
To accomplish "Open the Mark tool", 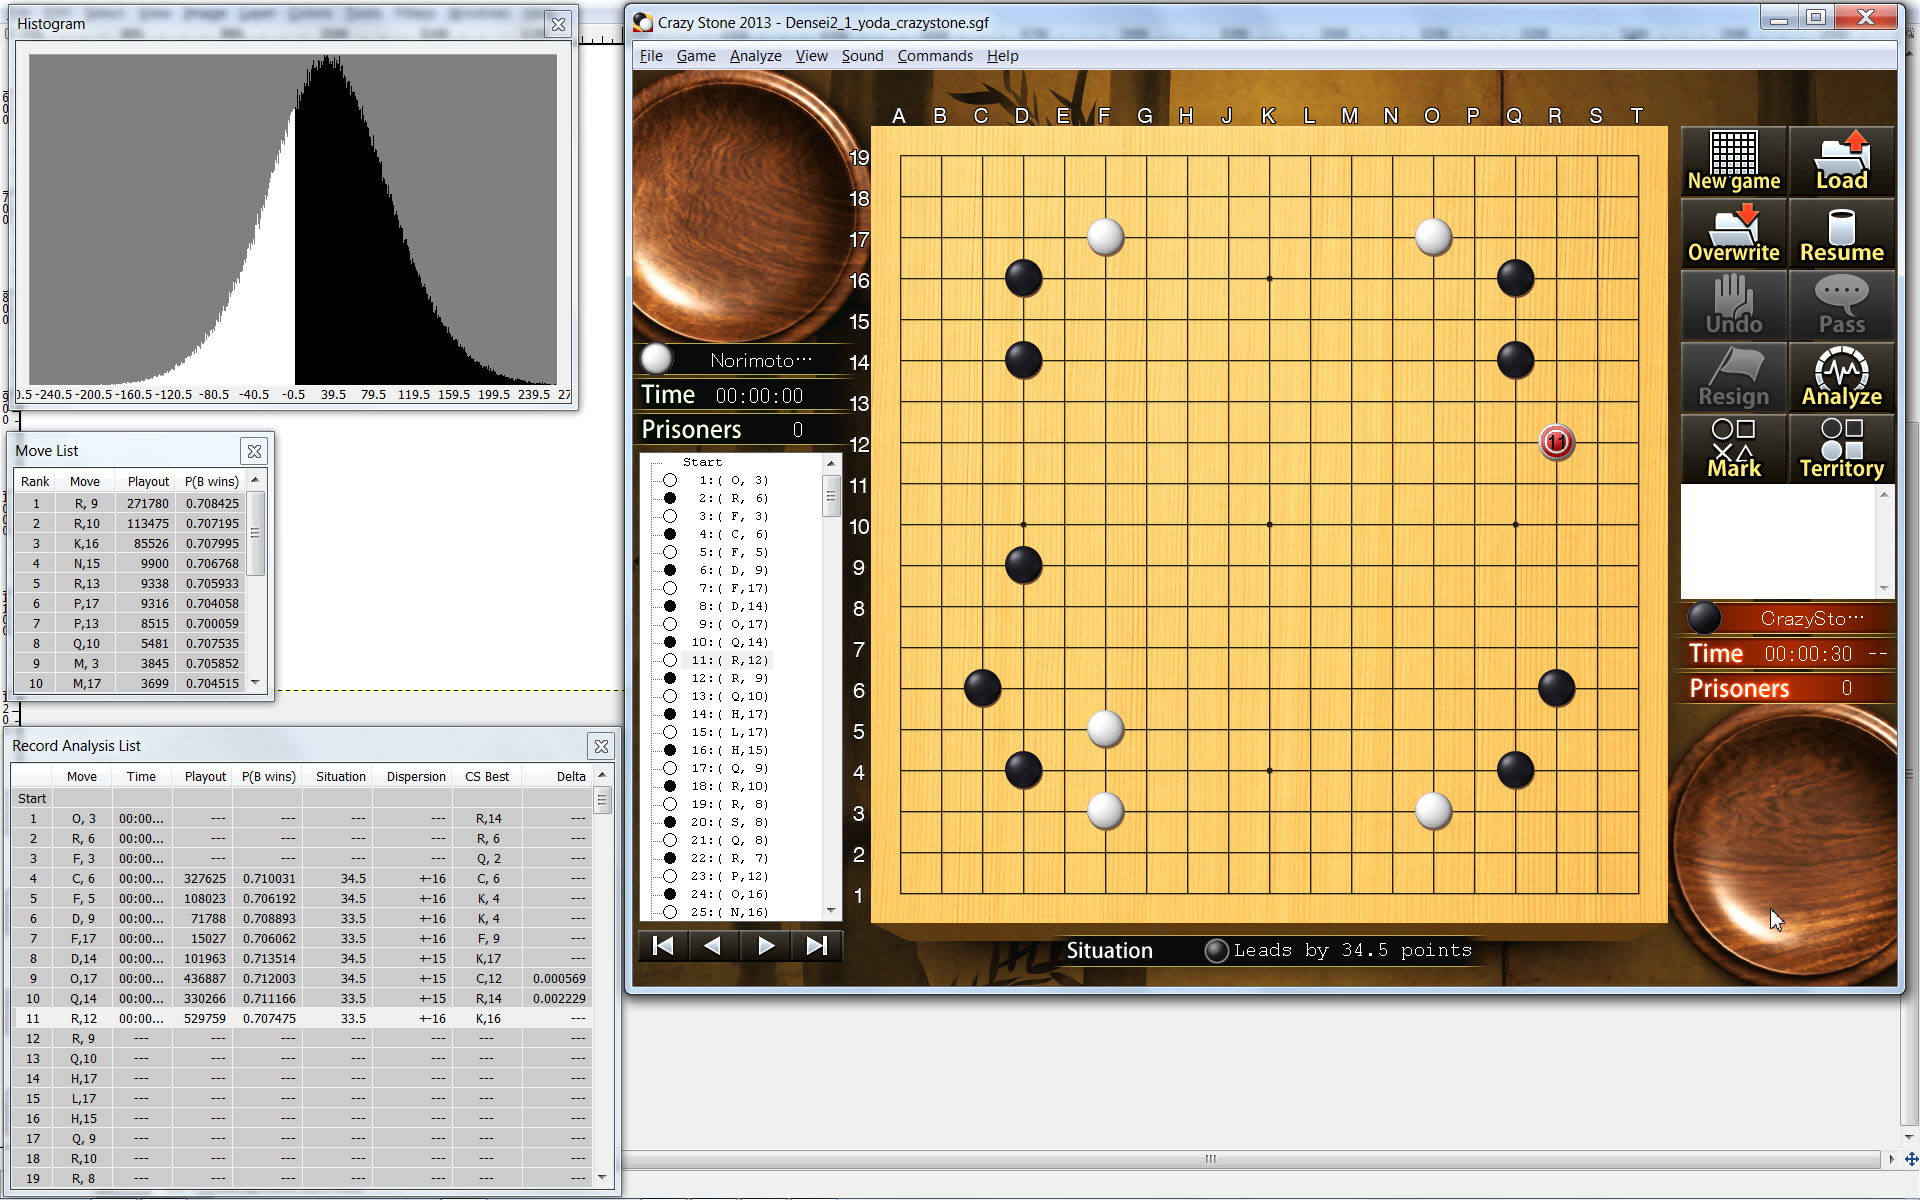I will 1733,449.
